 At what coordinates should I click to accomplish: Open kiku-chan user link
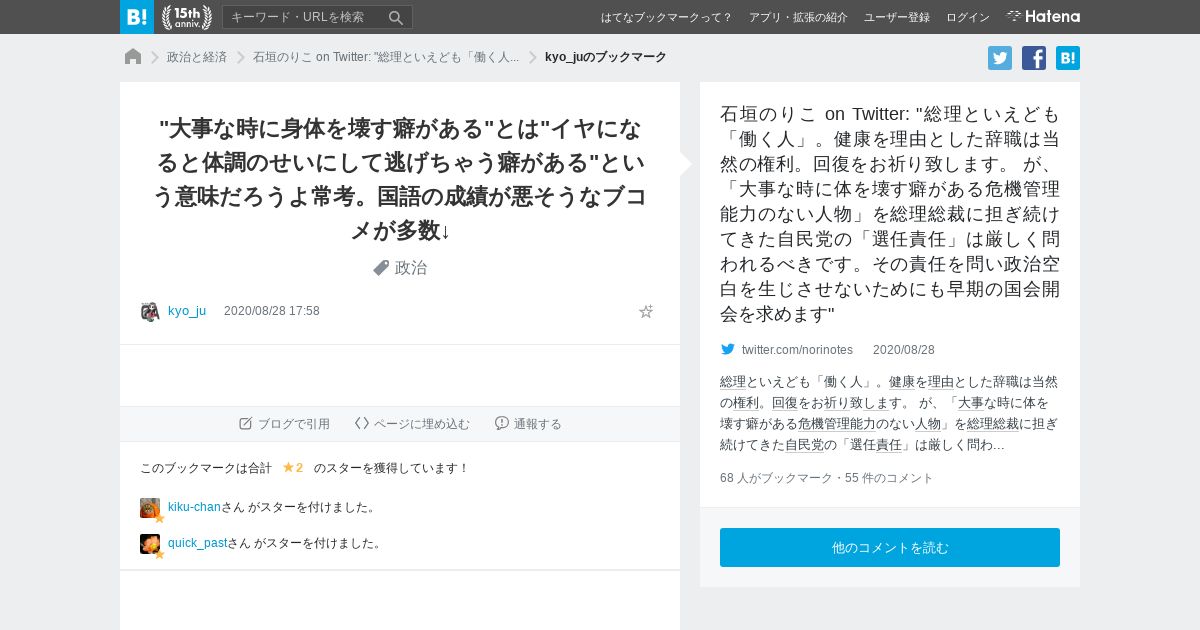[194, 507]
